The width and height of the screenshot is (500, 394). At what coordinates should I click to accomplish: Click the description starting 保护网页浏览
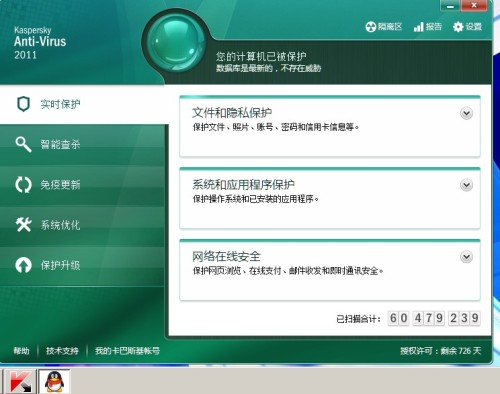pyautogui.click(x=288, y=271)
